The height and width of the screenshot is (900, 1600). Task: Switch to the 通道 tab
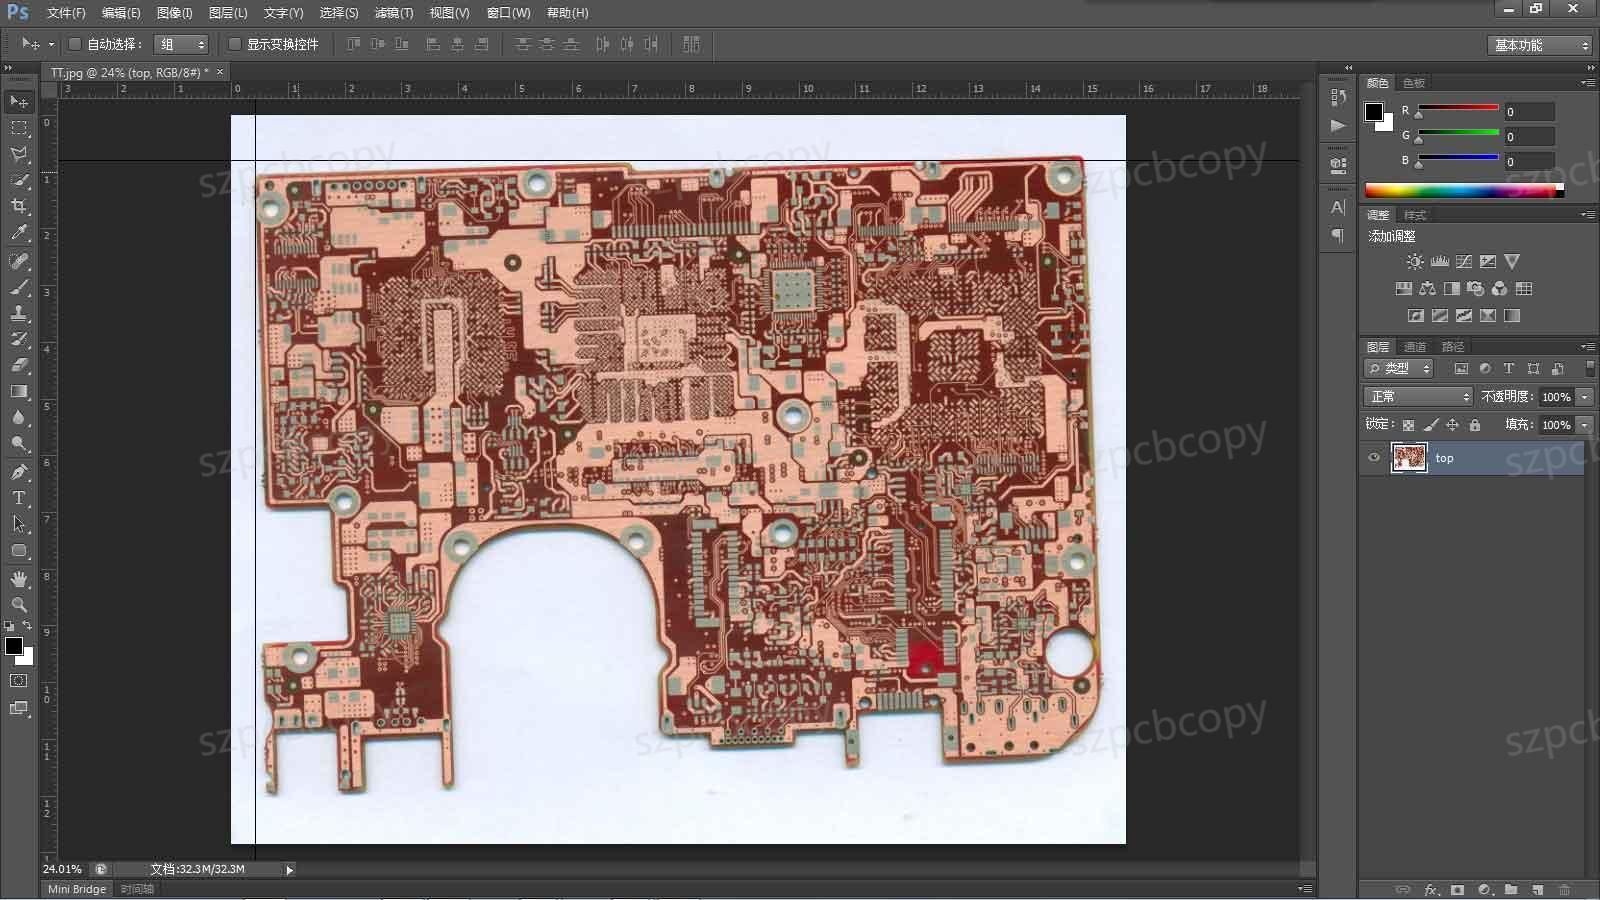[1415, 347]
